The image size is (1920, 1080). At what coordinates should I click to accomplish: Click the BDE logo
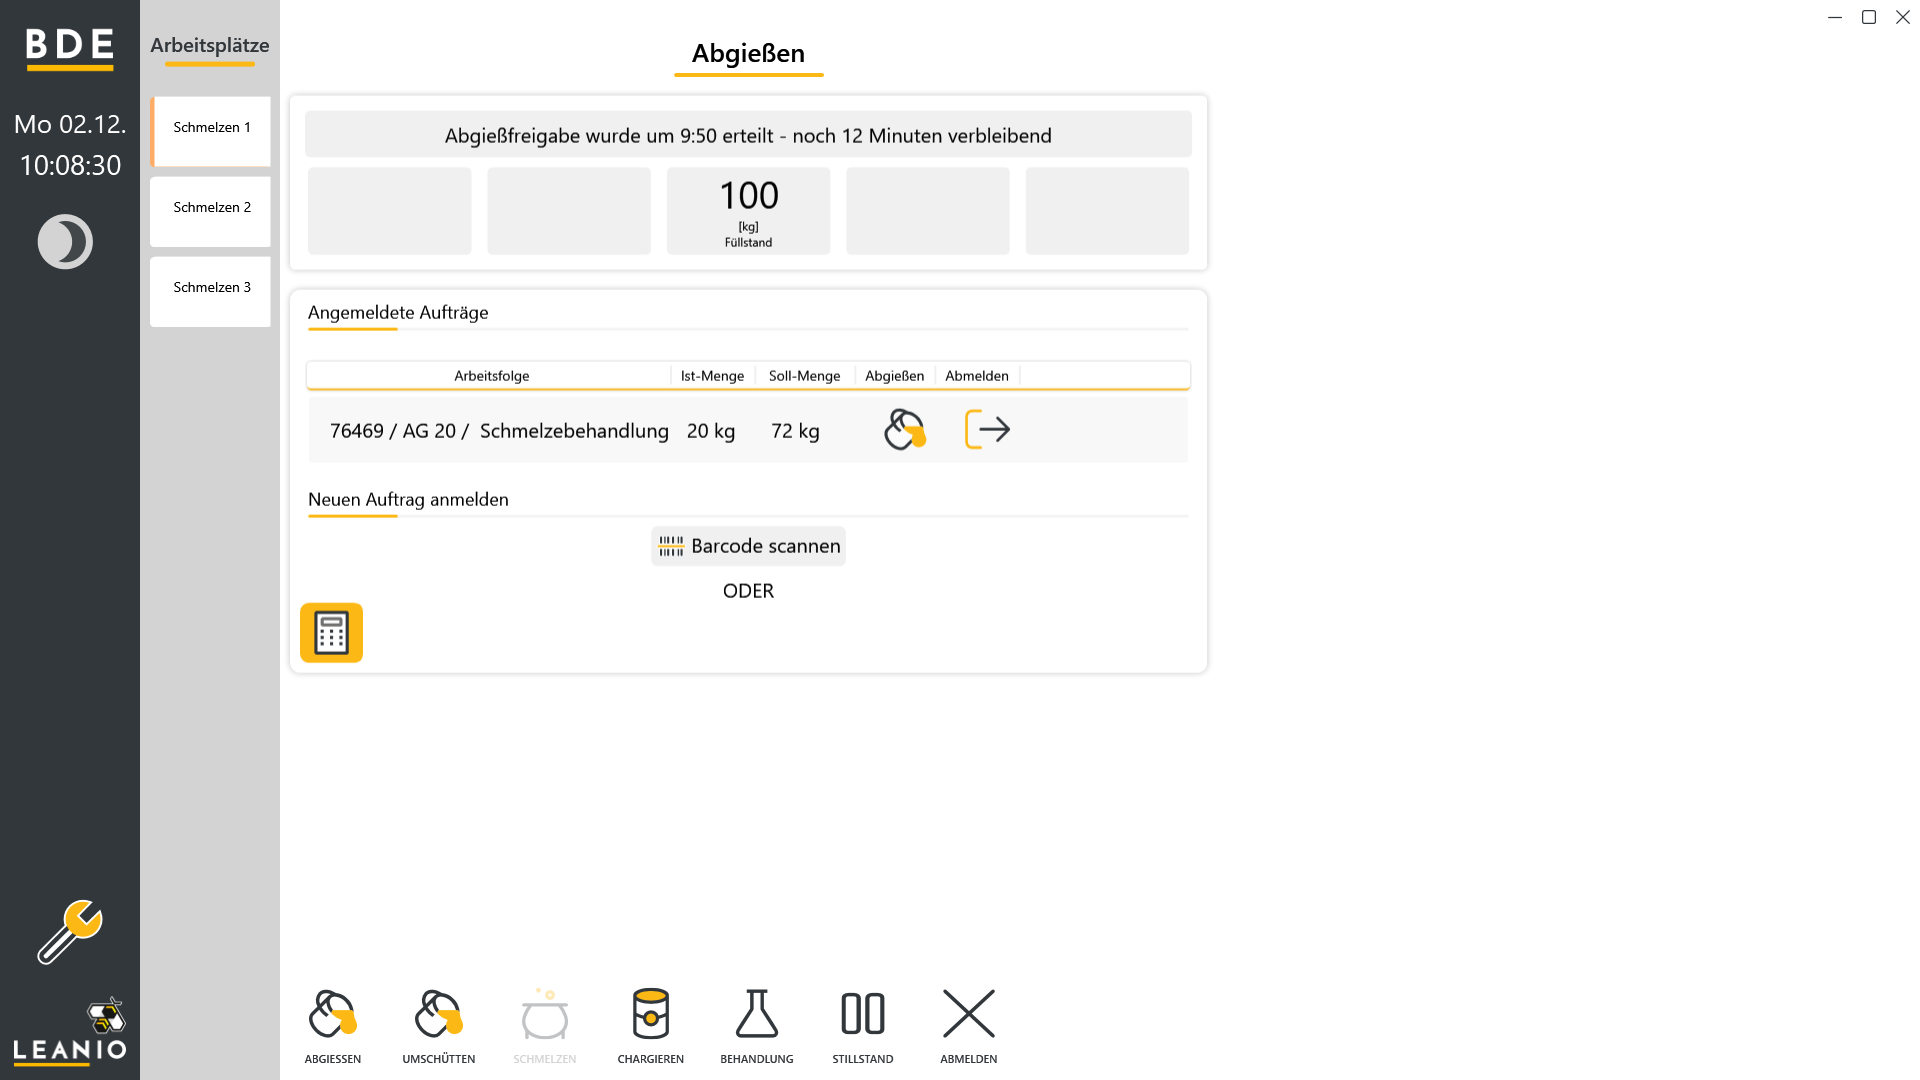(70, 48)
